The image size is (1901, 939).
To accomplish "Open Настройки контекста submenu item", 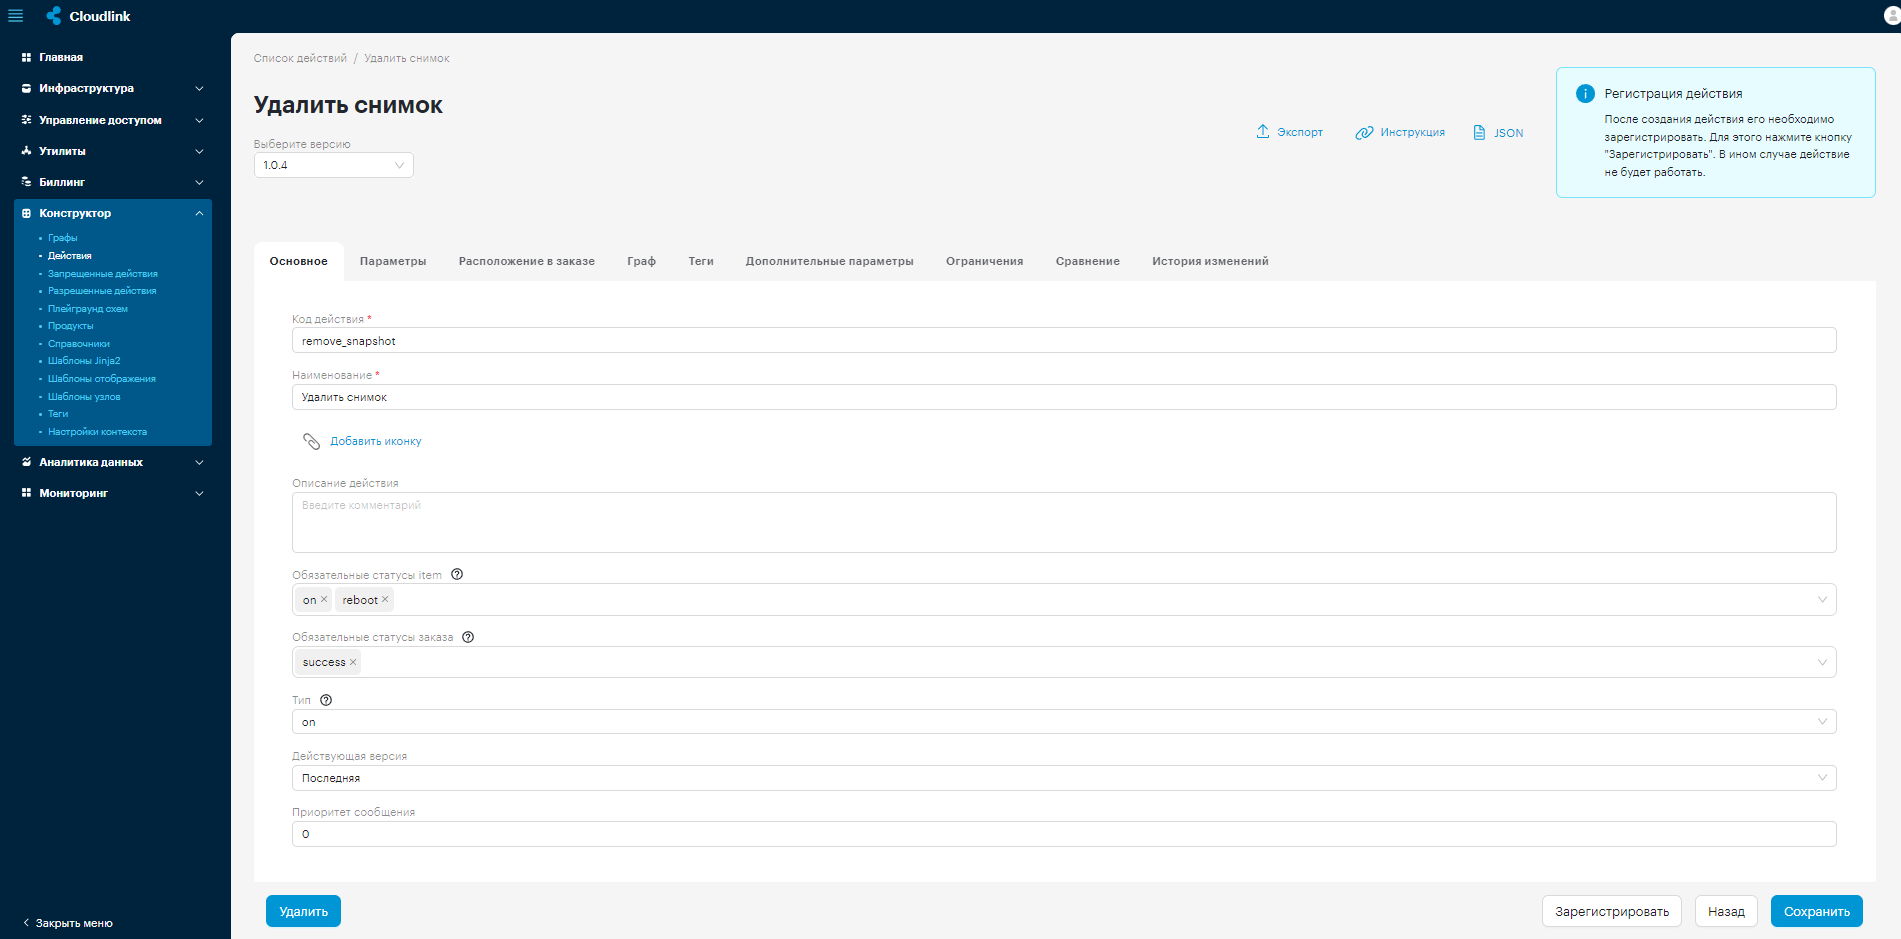I will (x=97, y=432).
